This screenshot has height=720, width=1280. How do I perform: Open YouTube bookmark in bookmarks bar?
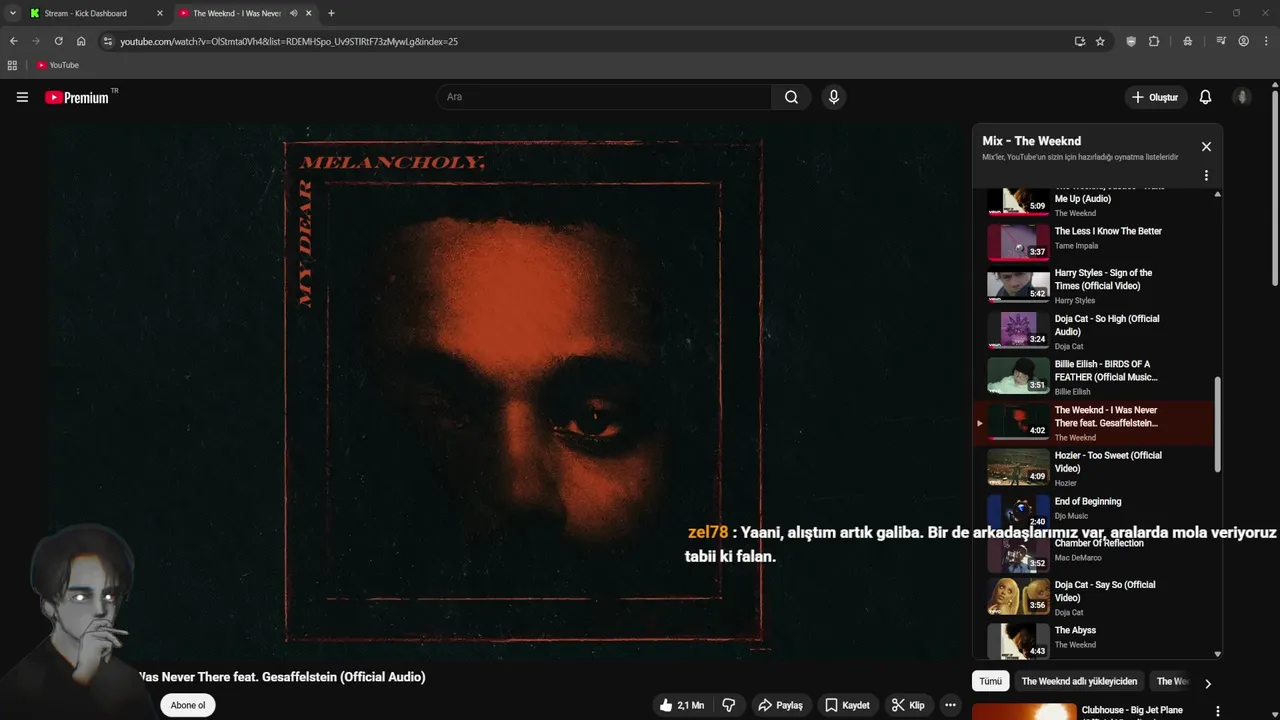57,65
